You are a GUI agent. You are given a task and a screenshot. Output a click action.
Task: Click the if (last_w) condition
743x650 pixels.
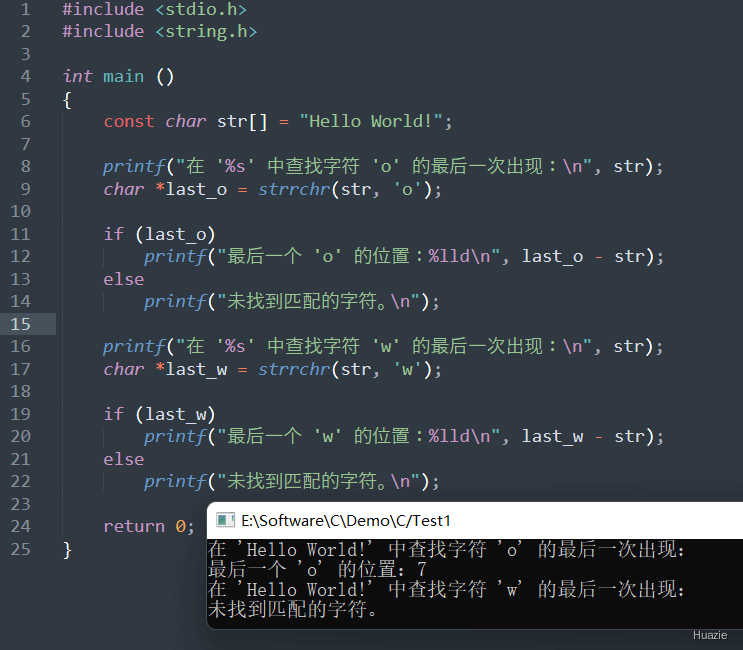click(x=160, y=415)
